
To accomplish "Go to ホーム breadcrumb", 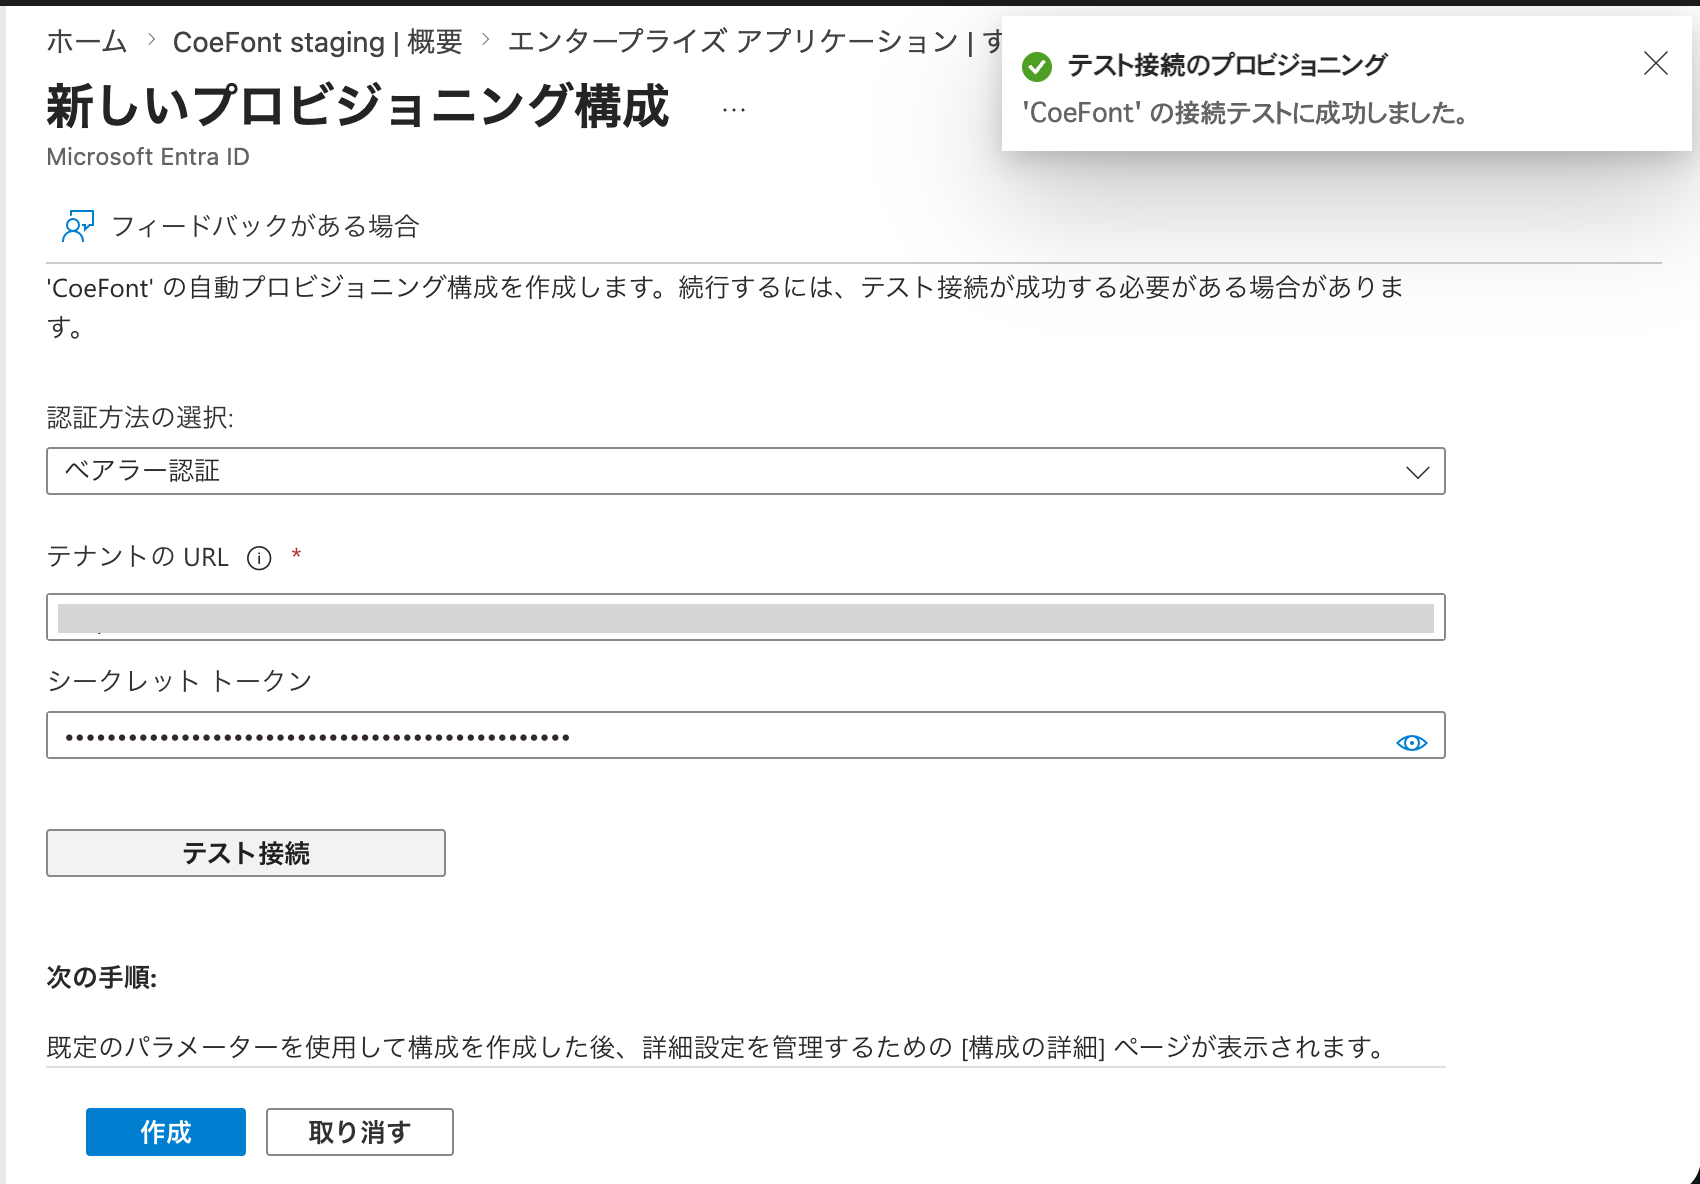I will [x=87, y=41].
